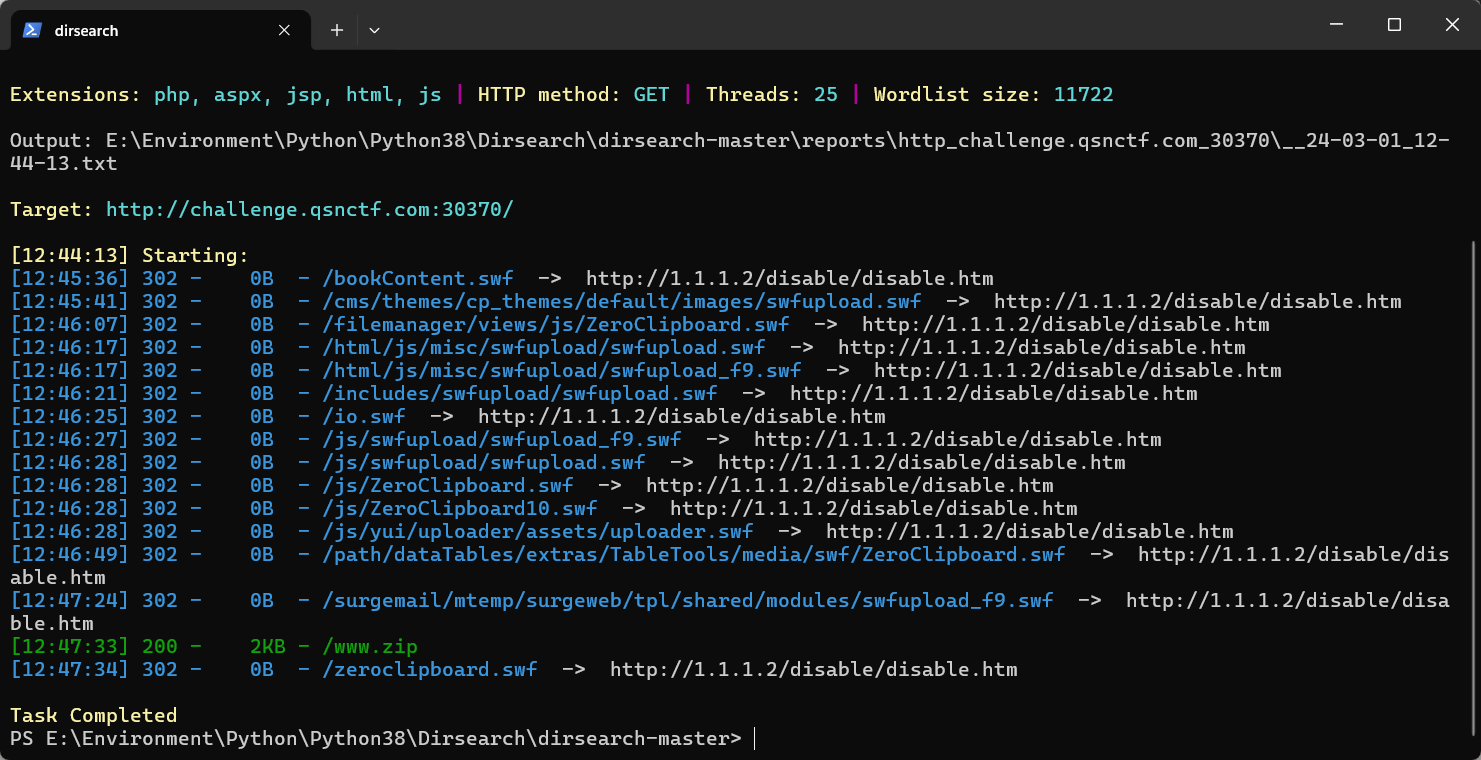Click the PowerShell icon on dirsearch tab
Image resolution: width=1481 pixels, height=760 pixels.
click(32, 30)
